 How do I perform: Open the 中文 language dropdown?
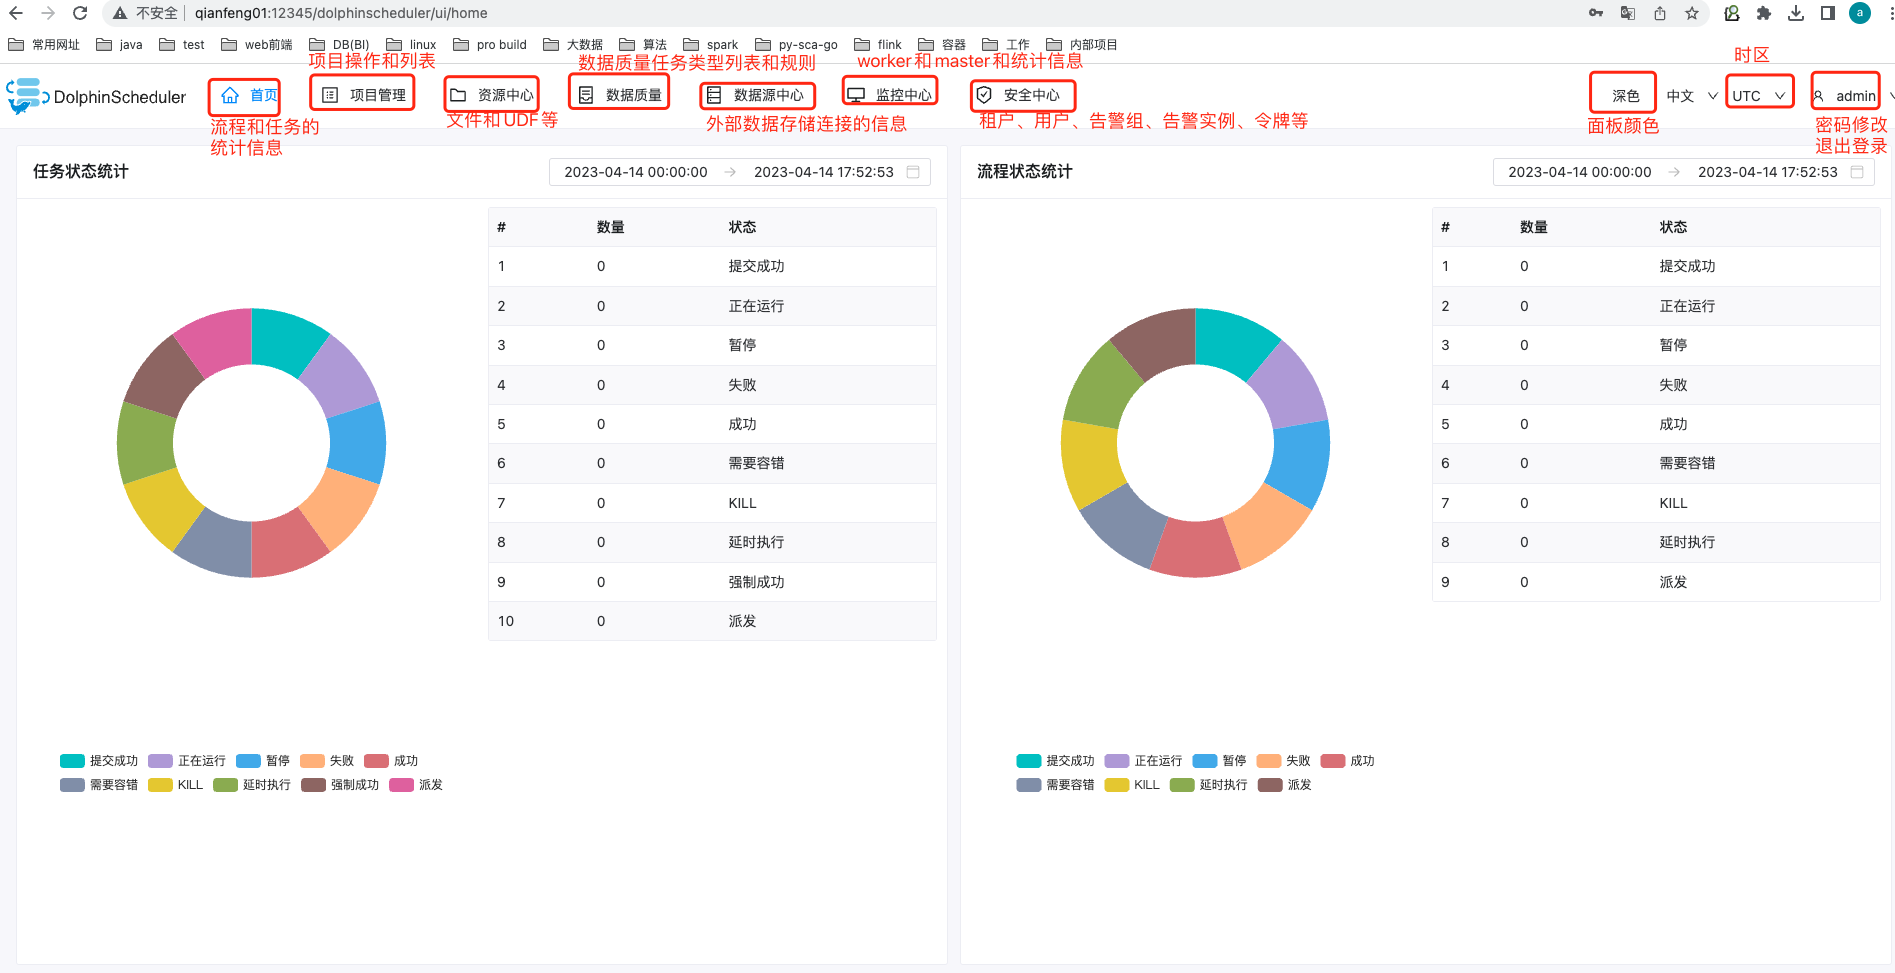click(1692, 96)
